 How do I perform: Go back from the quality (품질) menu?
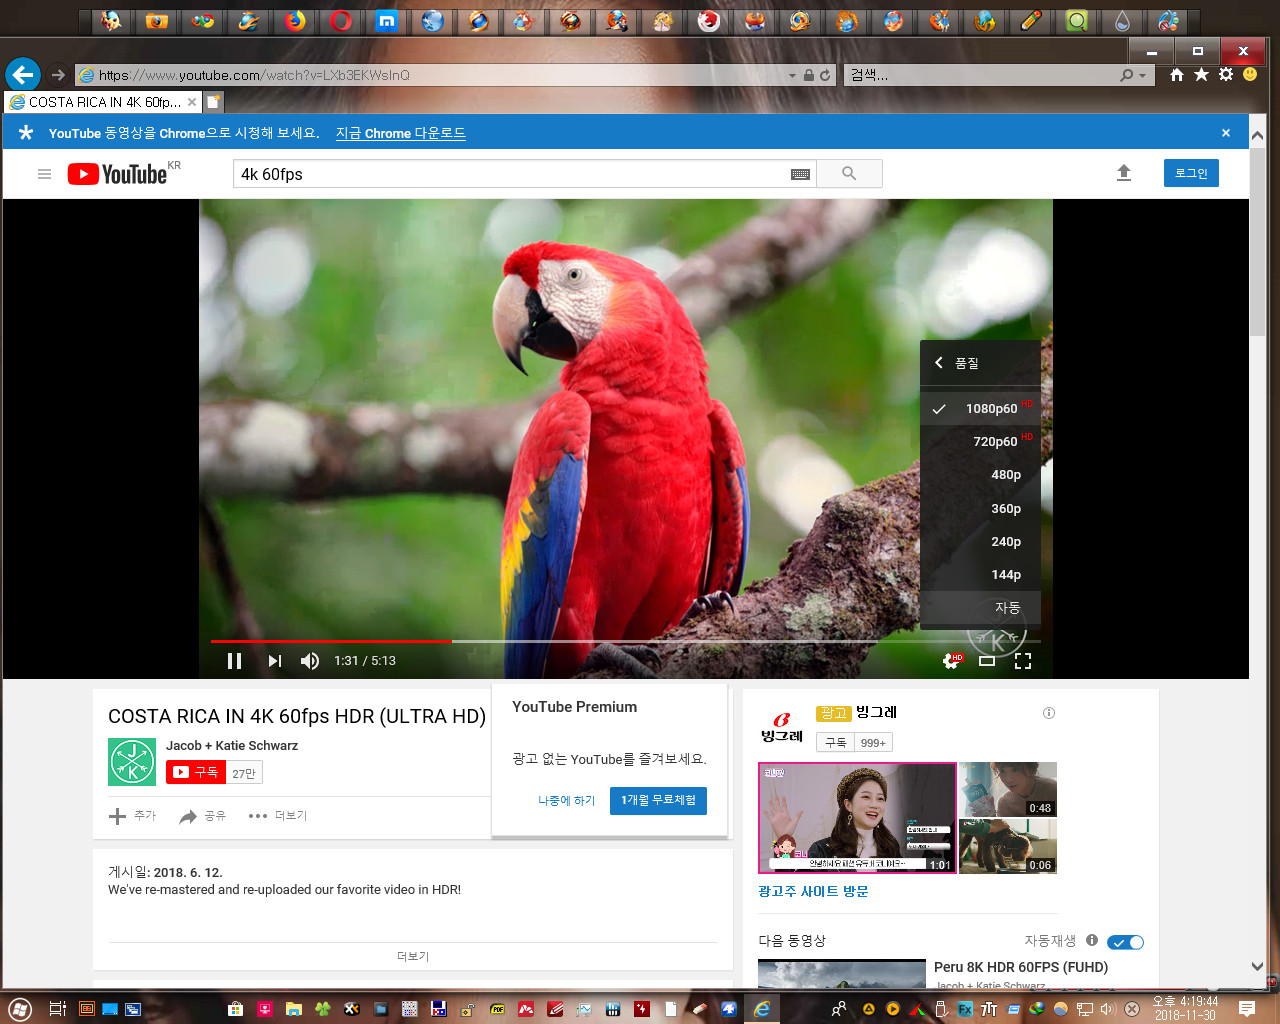point(939,363)
